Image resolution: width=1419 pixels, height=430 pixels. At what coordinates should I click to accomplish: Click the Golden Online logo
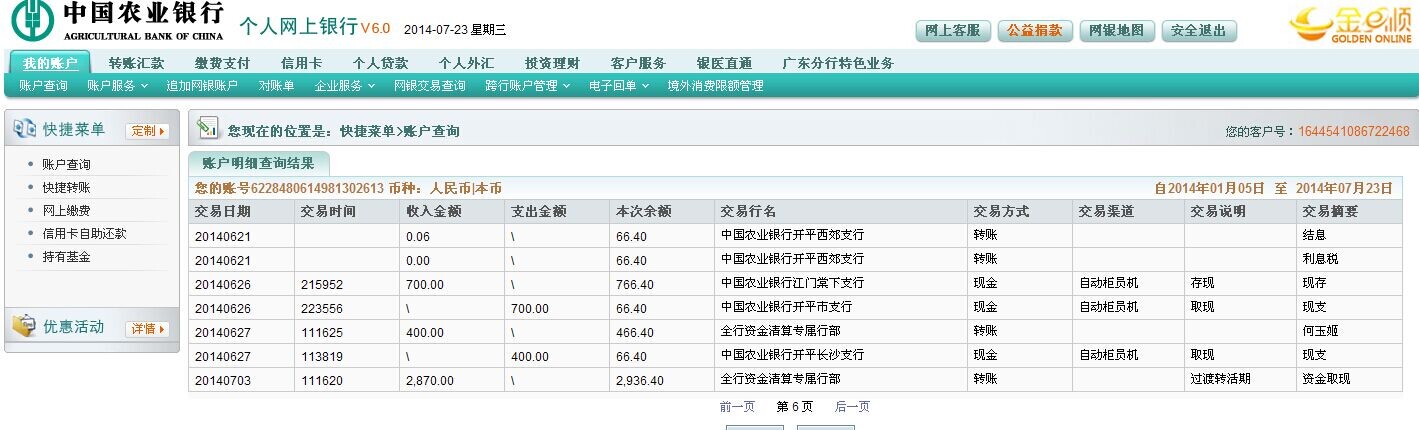(x=1351, y=24)
